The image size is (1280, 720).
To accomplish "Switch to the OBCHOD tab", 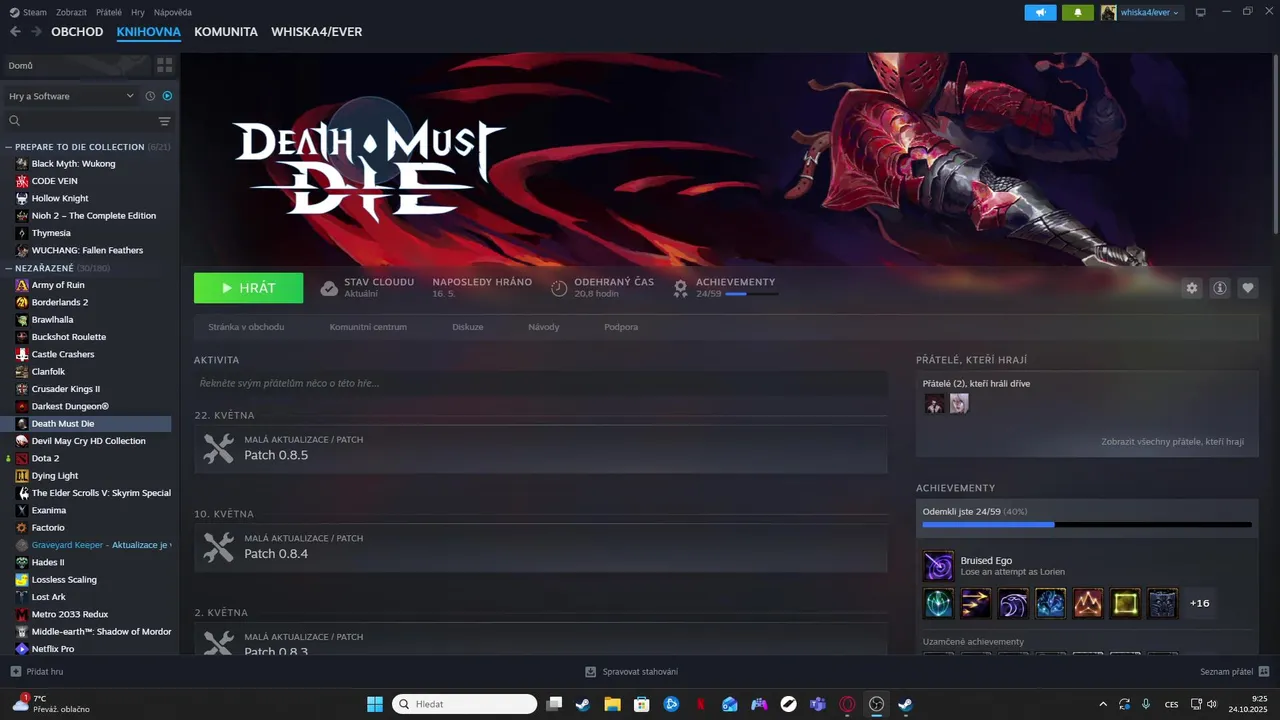I will (77, 32).
